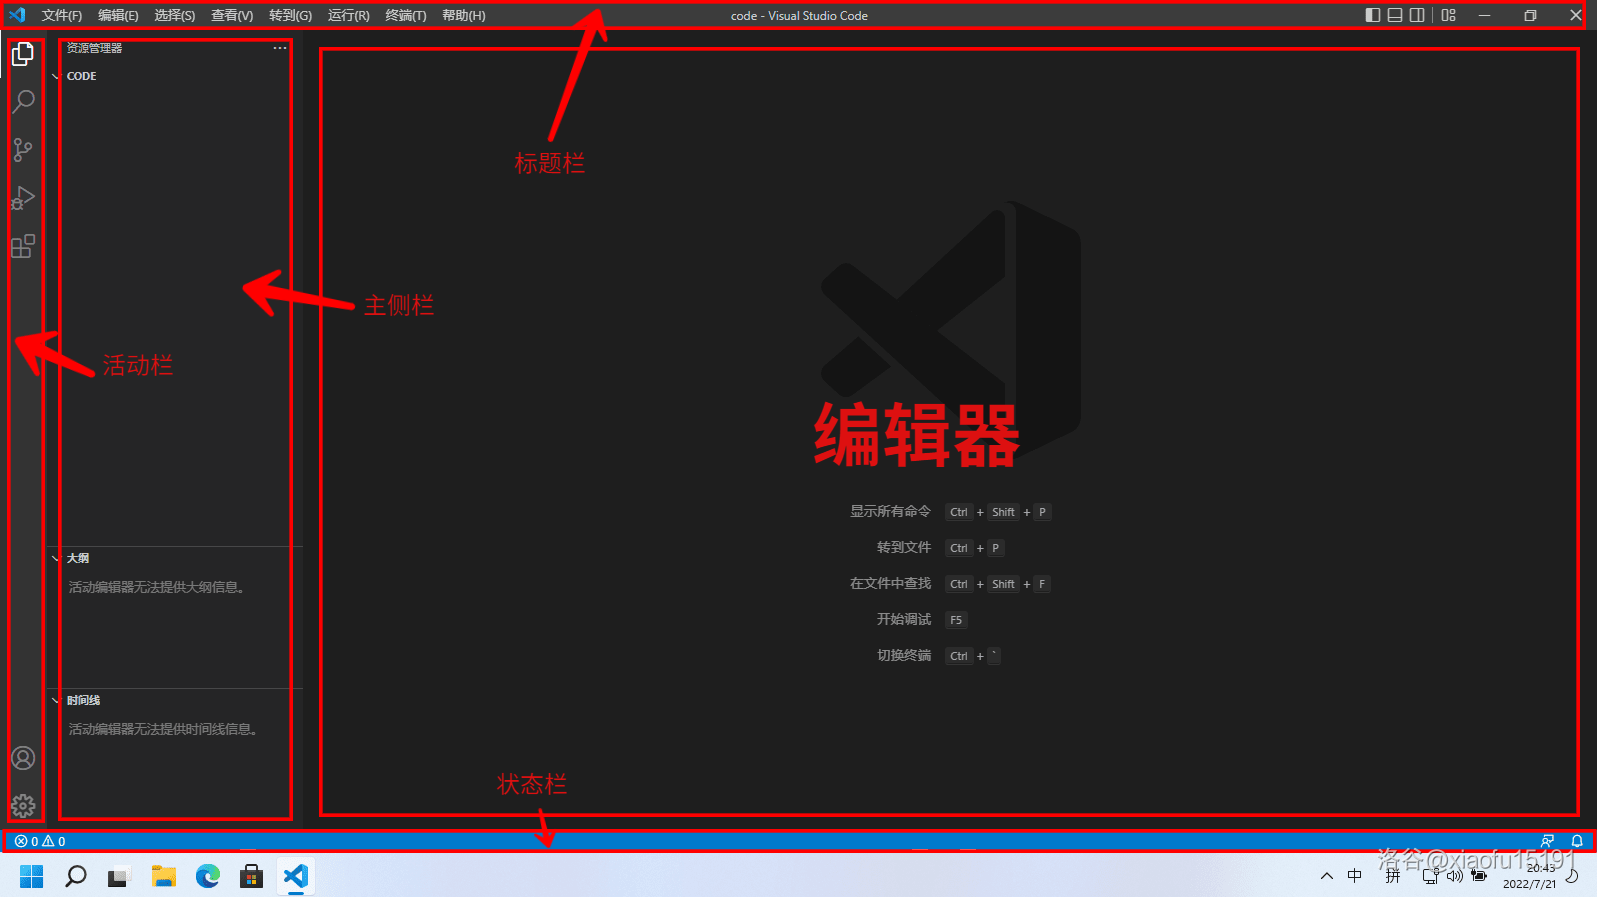Open Microsoft Store from taskbar

point(252,877)
